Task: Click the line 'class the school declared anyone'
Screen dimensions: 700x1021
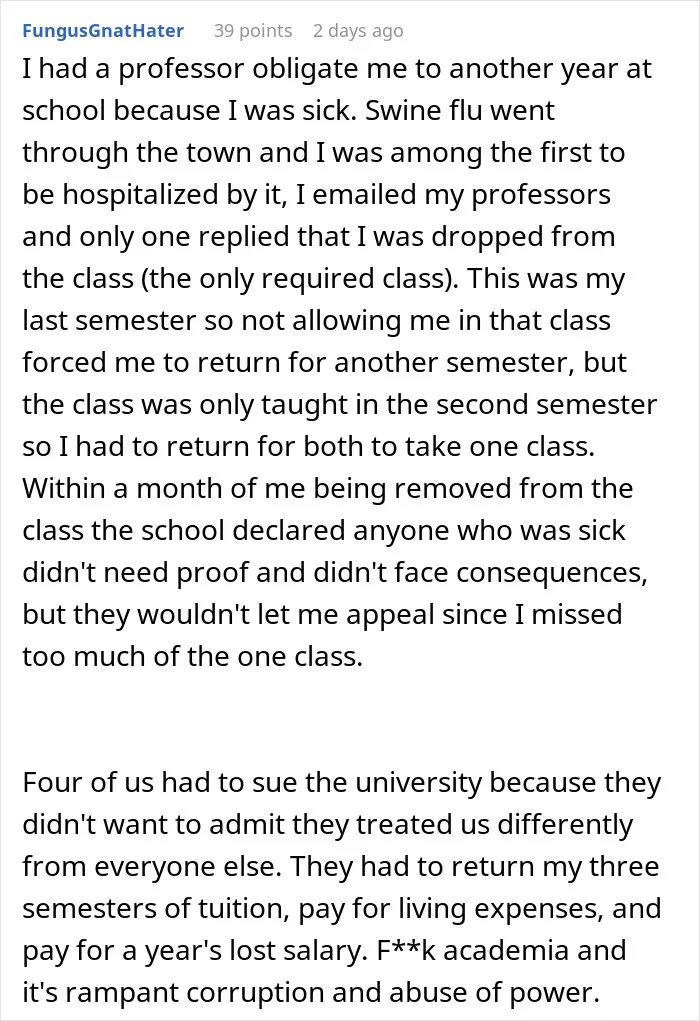Action: click(x=324, y=531)
